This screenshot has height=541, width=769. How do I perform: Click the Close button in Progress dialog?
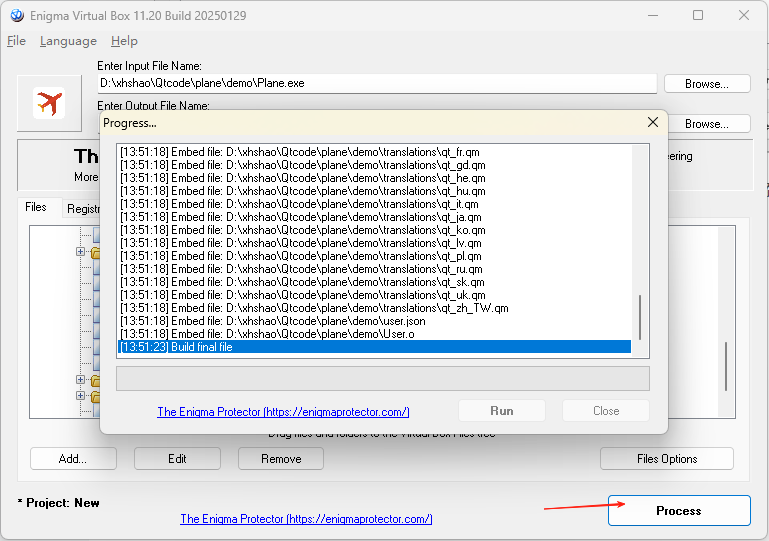tap(606, 411)
